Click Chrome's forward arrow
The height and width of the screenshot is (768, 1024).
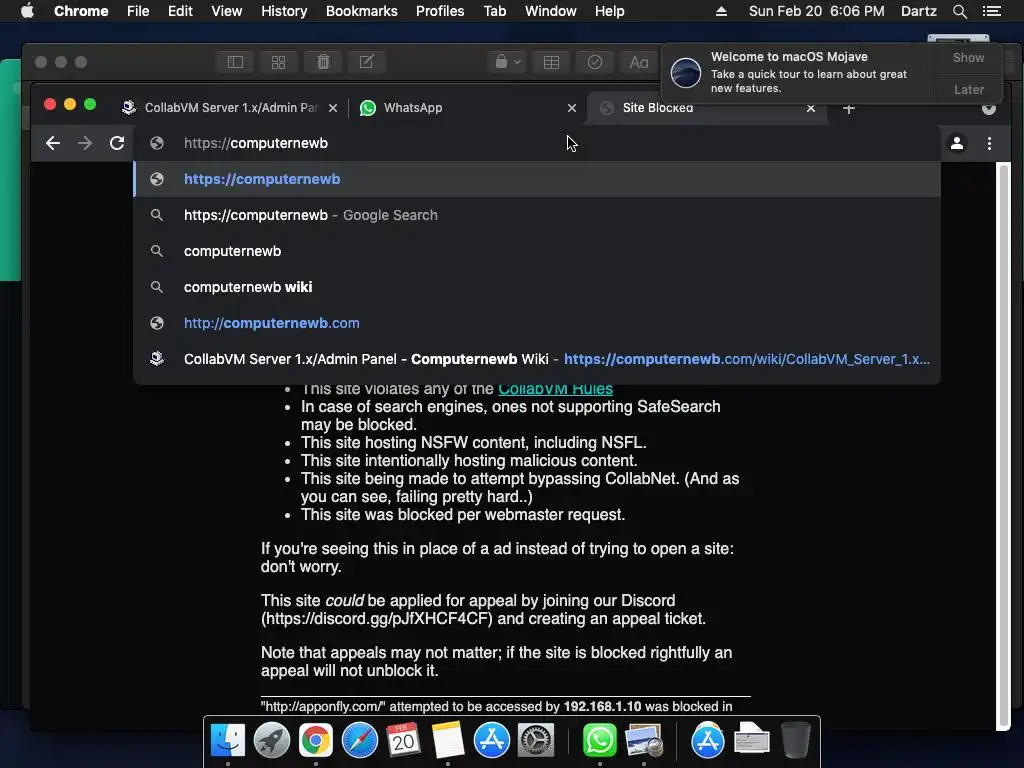(85, 143)
